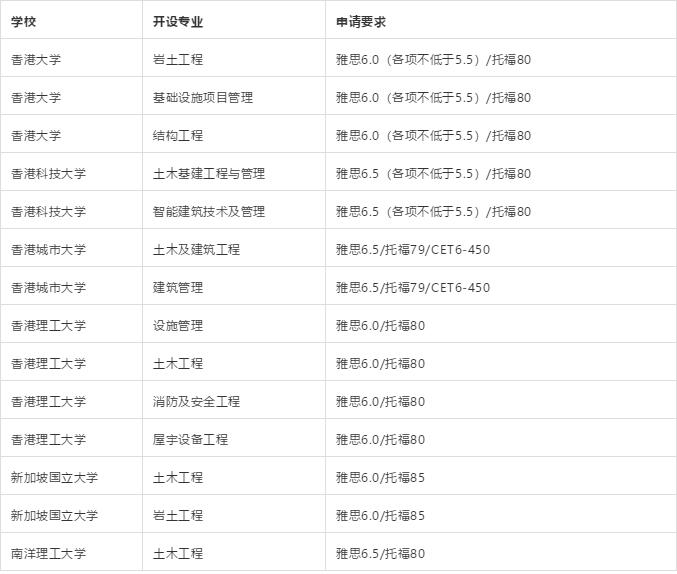Click the 建筑管理 program cell
Screen dimensions: 677x574
pyautogui.click(x=178, y=287)
